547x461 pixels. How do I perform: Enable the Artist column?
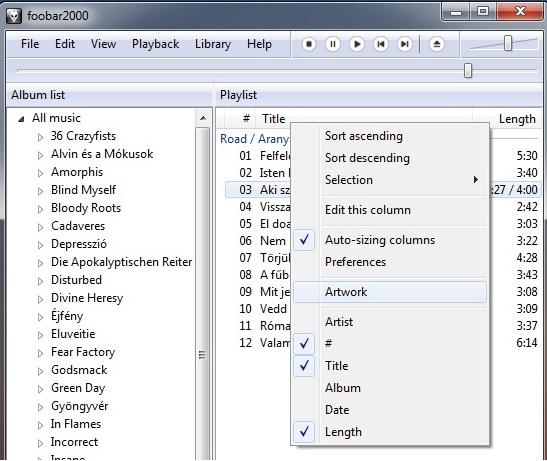click(390, 322)
